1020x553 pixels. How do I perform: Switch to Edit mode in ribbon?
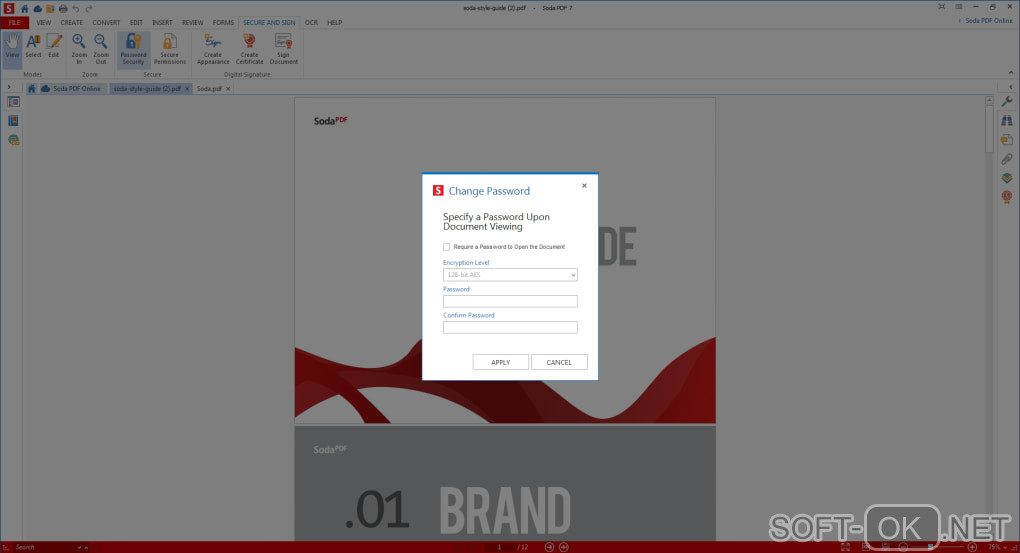click(54, 48)
